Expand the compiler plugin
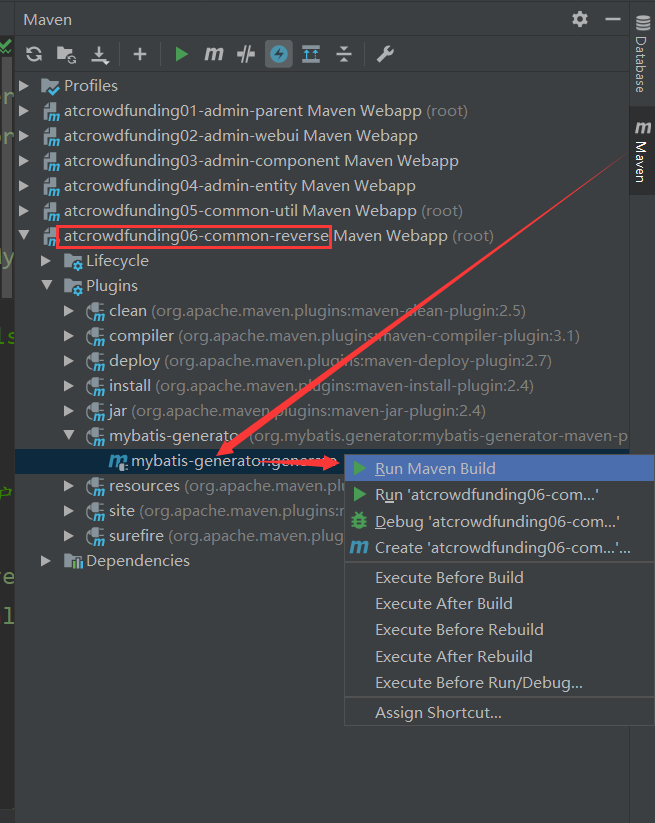 69,336
